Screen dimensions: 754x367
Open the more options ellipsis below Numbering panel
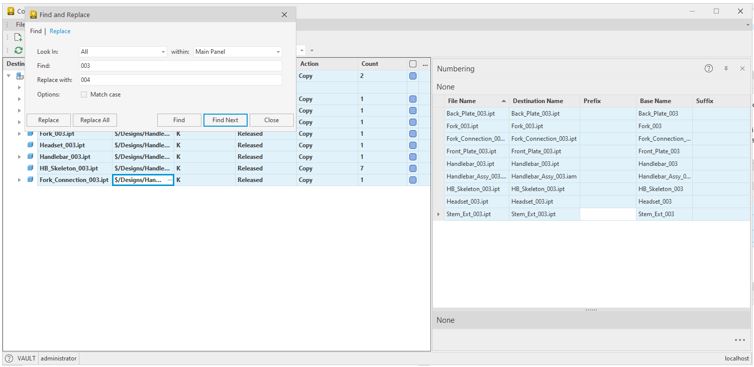click(x=740, y=340)
